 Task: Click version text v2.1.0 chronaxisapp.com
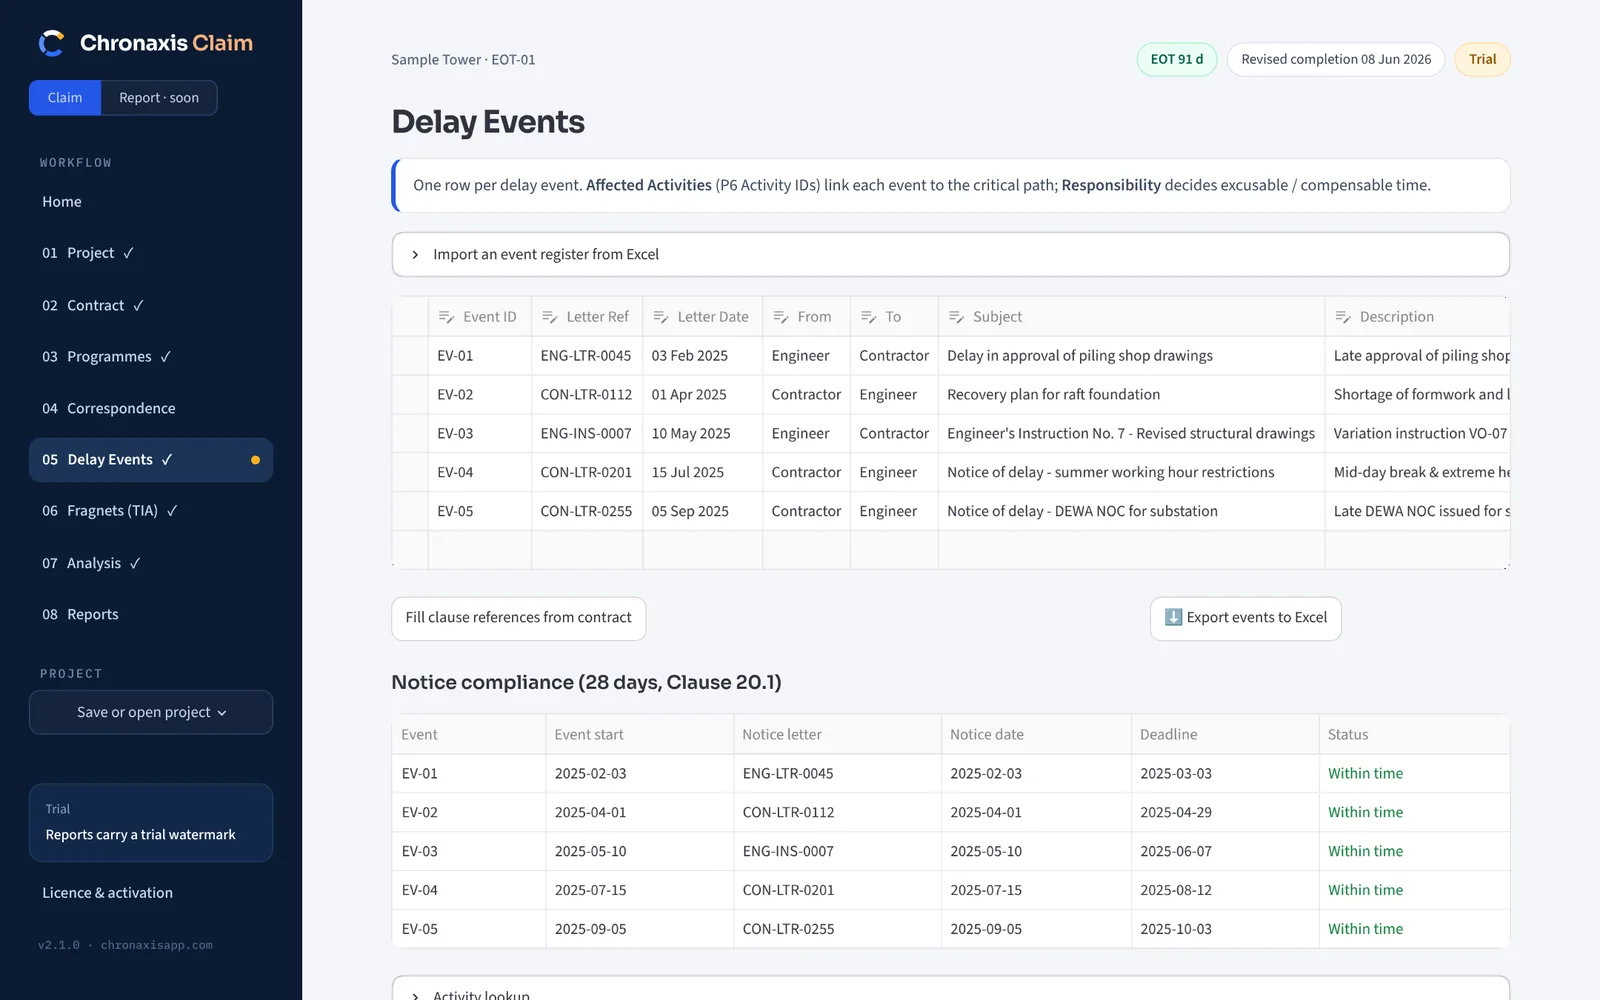125,946
